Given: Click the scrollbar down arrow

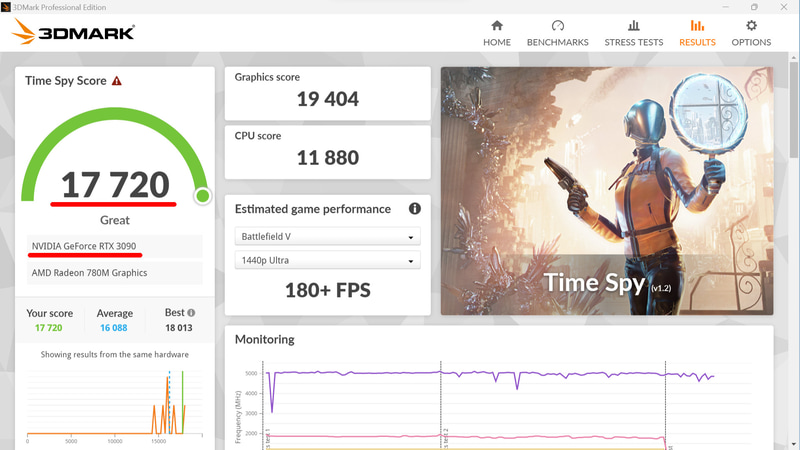Looking at the screenshot, I should pos(794,445).
